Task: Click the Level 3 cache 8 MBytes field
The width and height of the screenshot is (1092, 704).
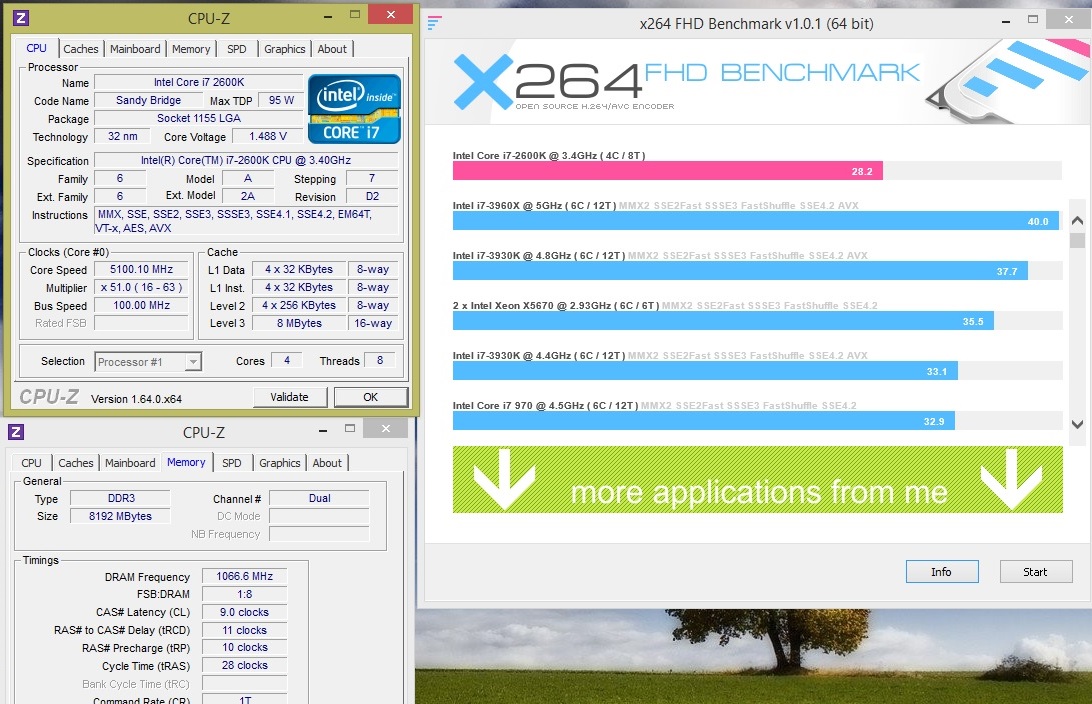Action: [x=299, y=323]
